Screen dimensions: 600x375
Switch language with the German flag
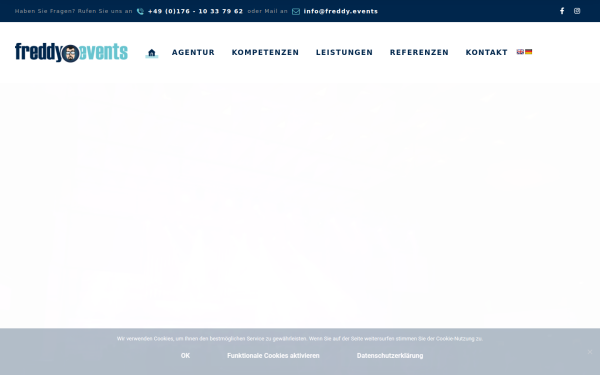pyautogui.click(x=528, y=52)
